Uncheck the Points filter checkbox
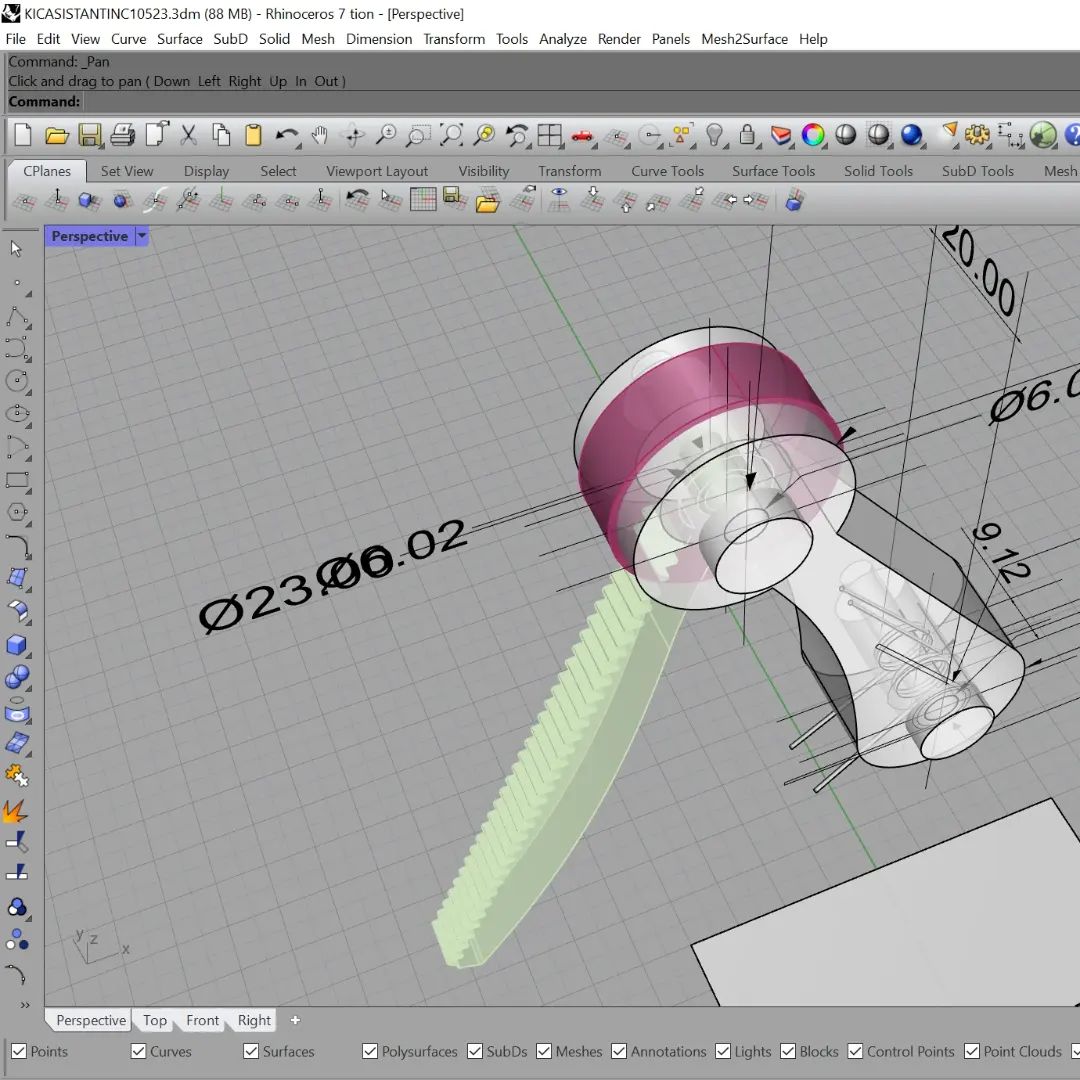The image size is (1080, 1080). (x=19, y=1051)
